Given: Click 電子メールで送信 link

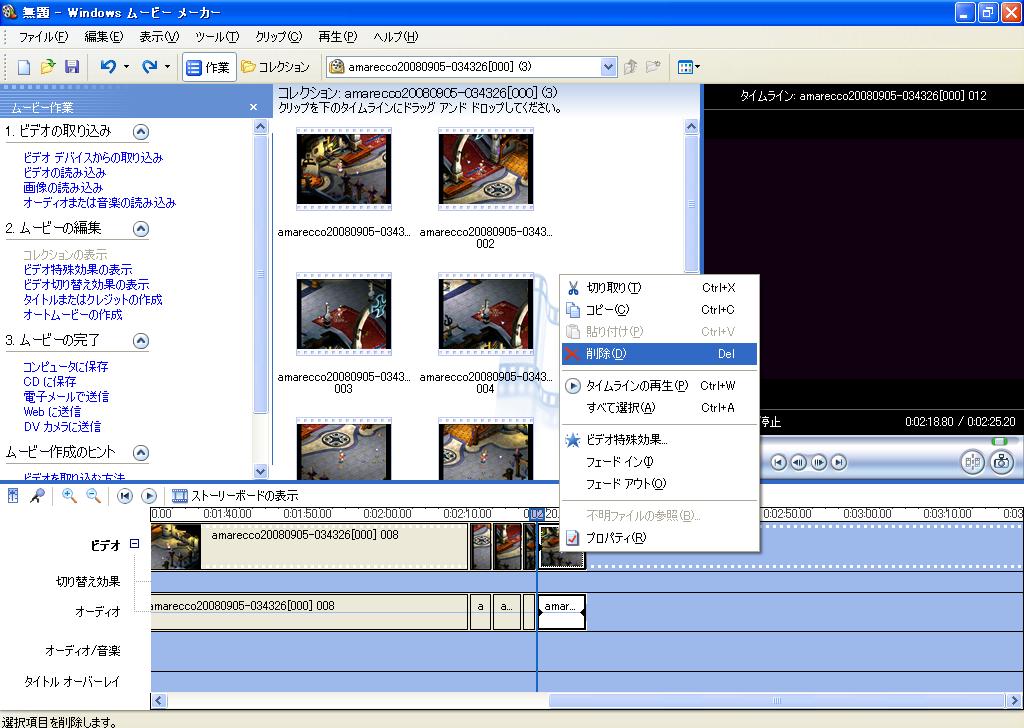Looking at the screenshot, I should [x=66, y=396].
